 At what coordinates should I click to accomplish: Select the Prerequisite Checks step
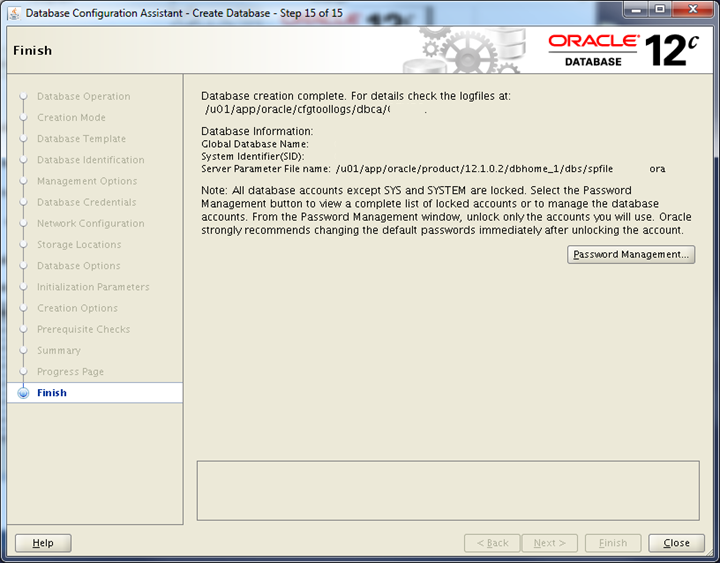[x=84, y=329]
